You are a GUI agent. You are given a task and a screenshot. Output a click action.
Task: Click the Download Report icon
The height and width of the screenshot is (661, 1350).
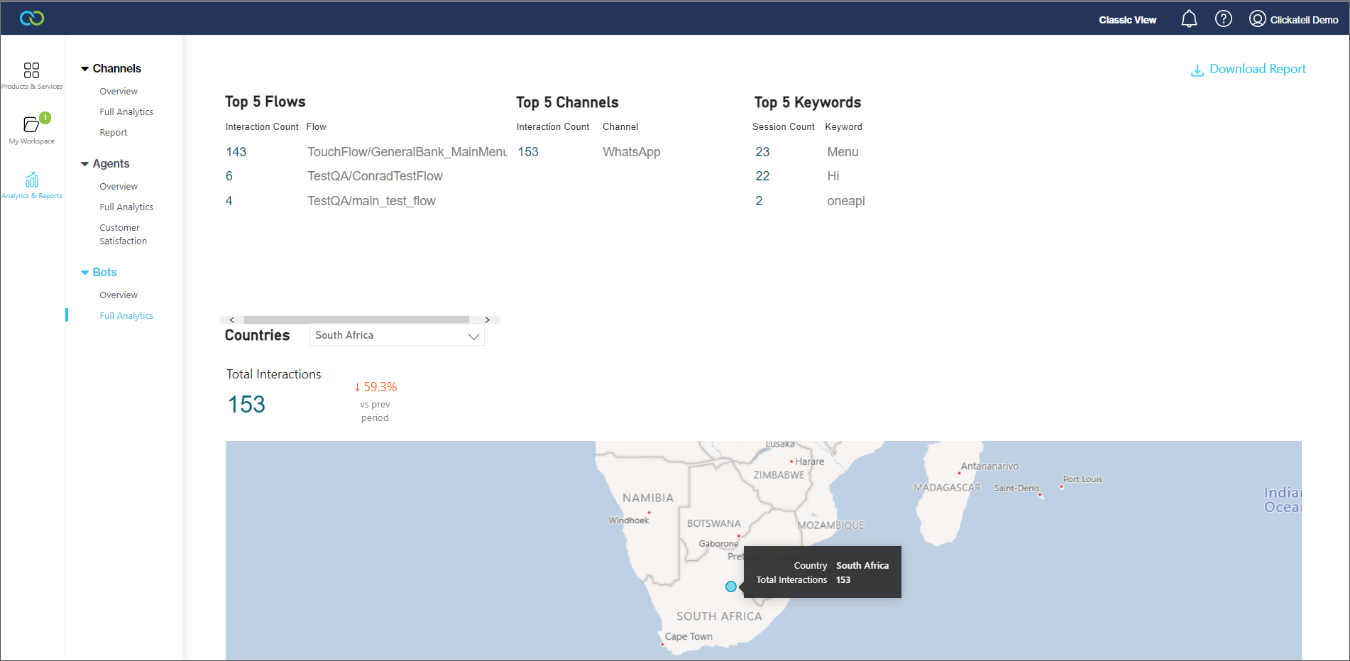click(1196, 70)
